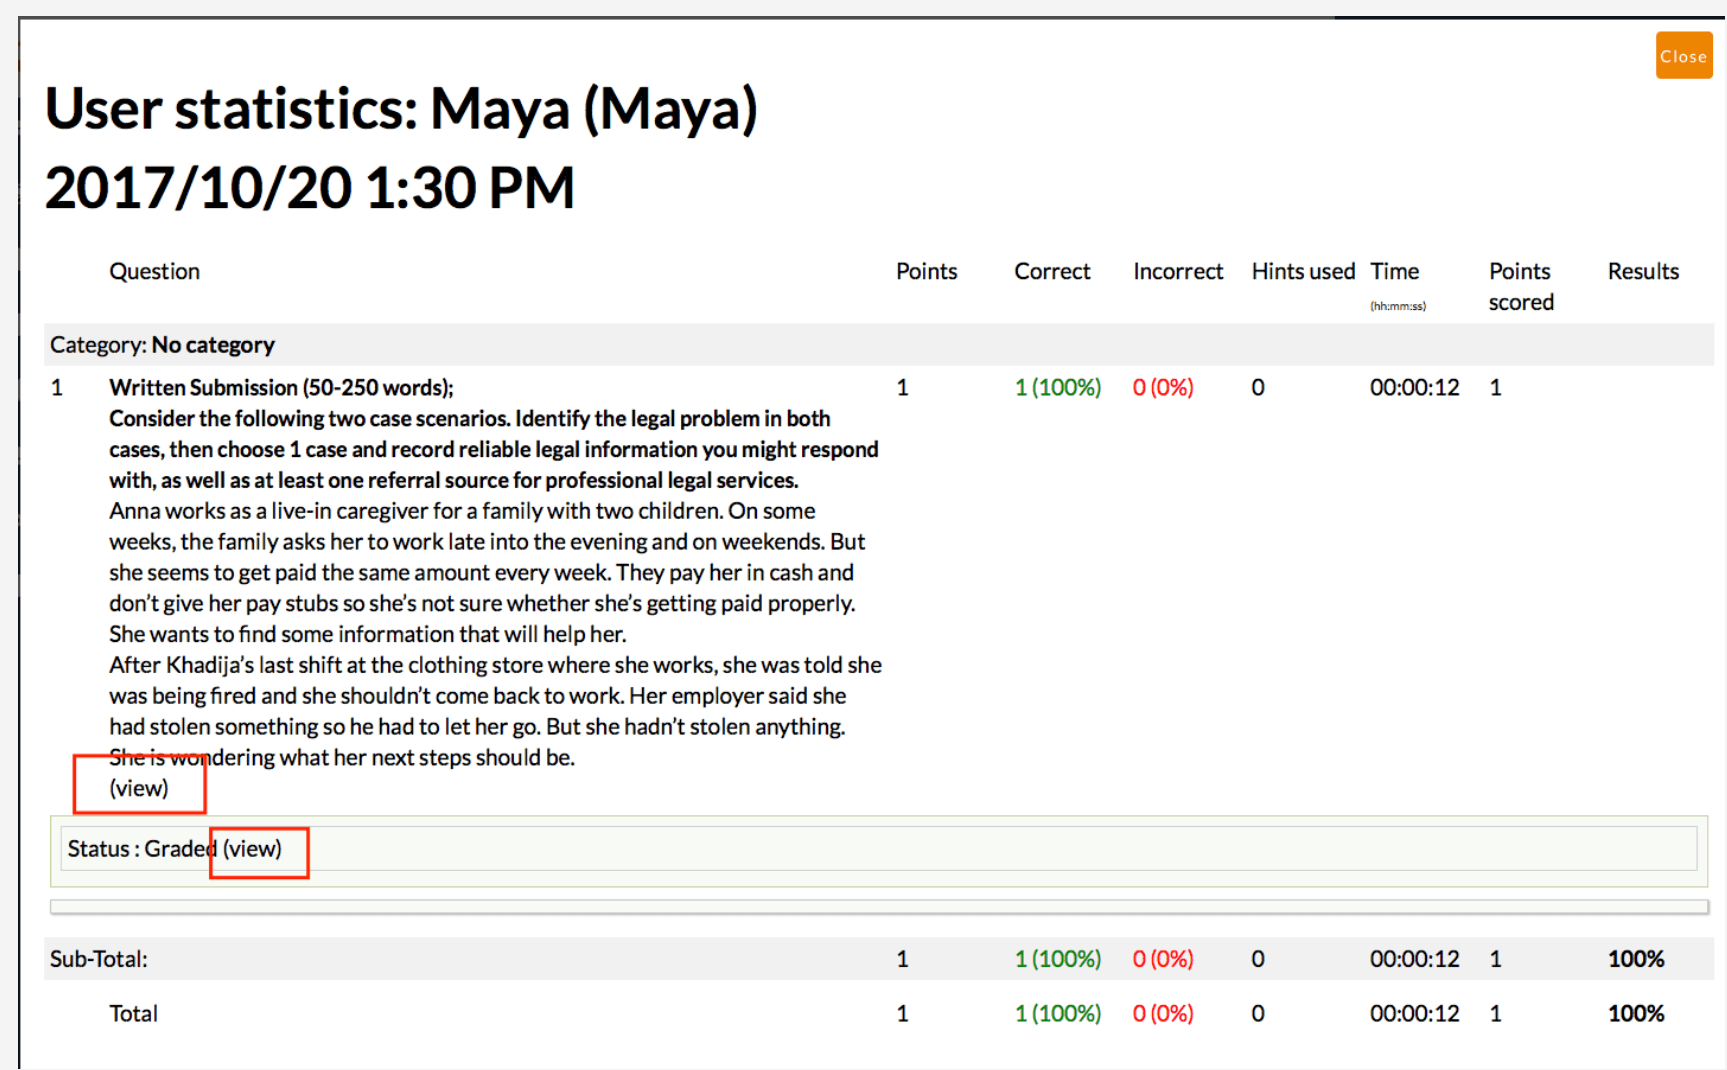Select the Correct column header
Viewport: 1727px width, 1070px height.
(x=1052, y=271)
